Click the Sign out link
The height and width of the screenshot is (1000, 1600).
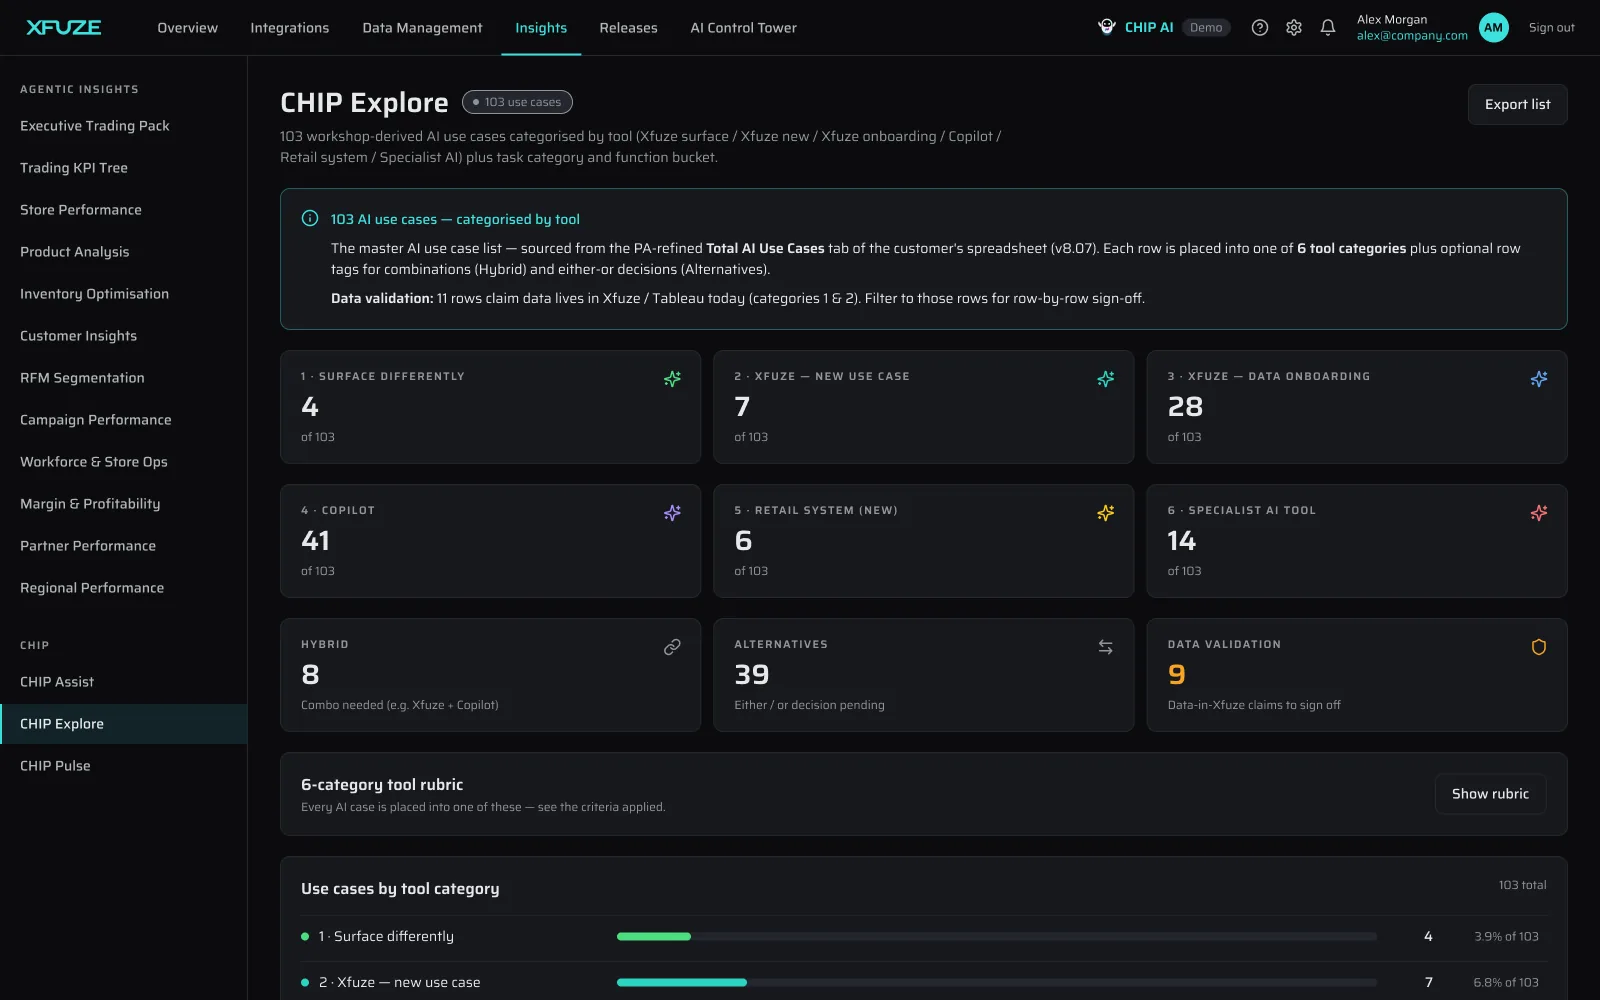[x=1551, y=28]
